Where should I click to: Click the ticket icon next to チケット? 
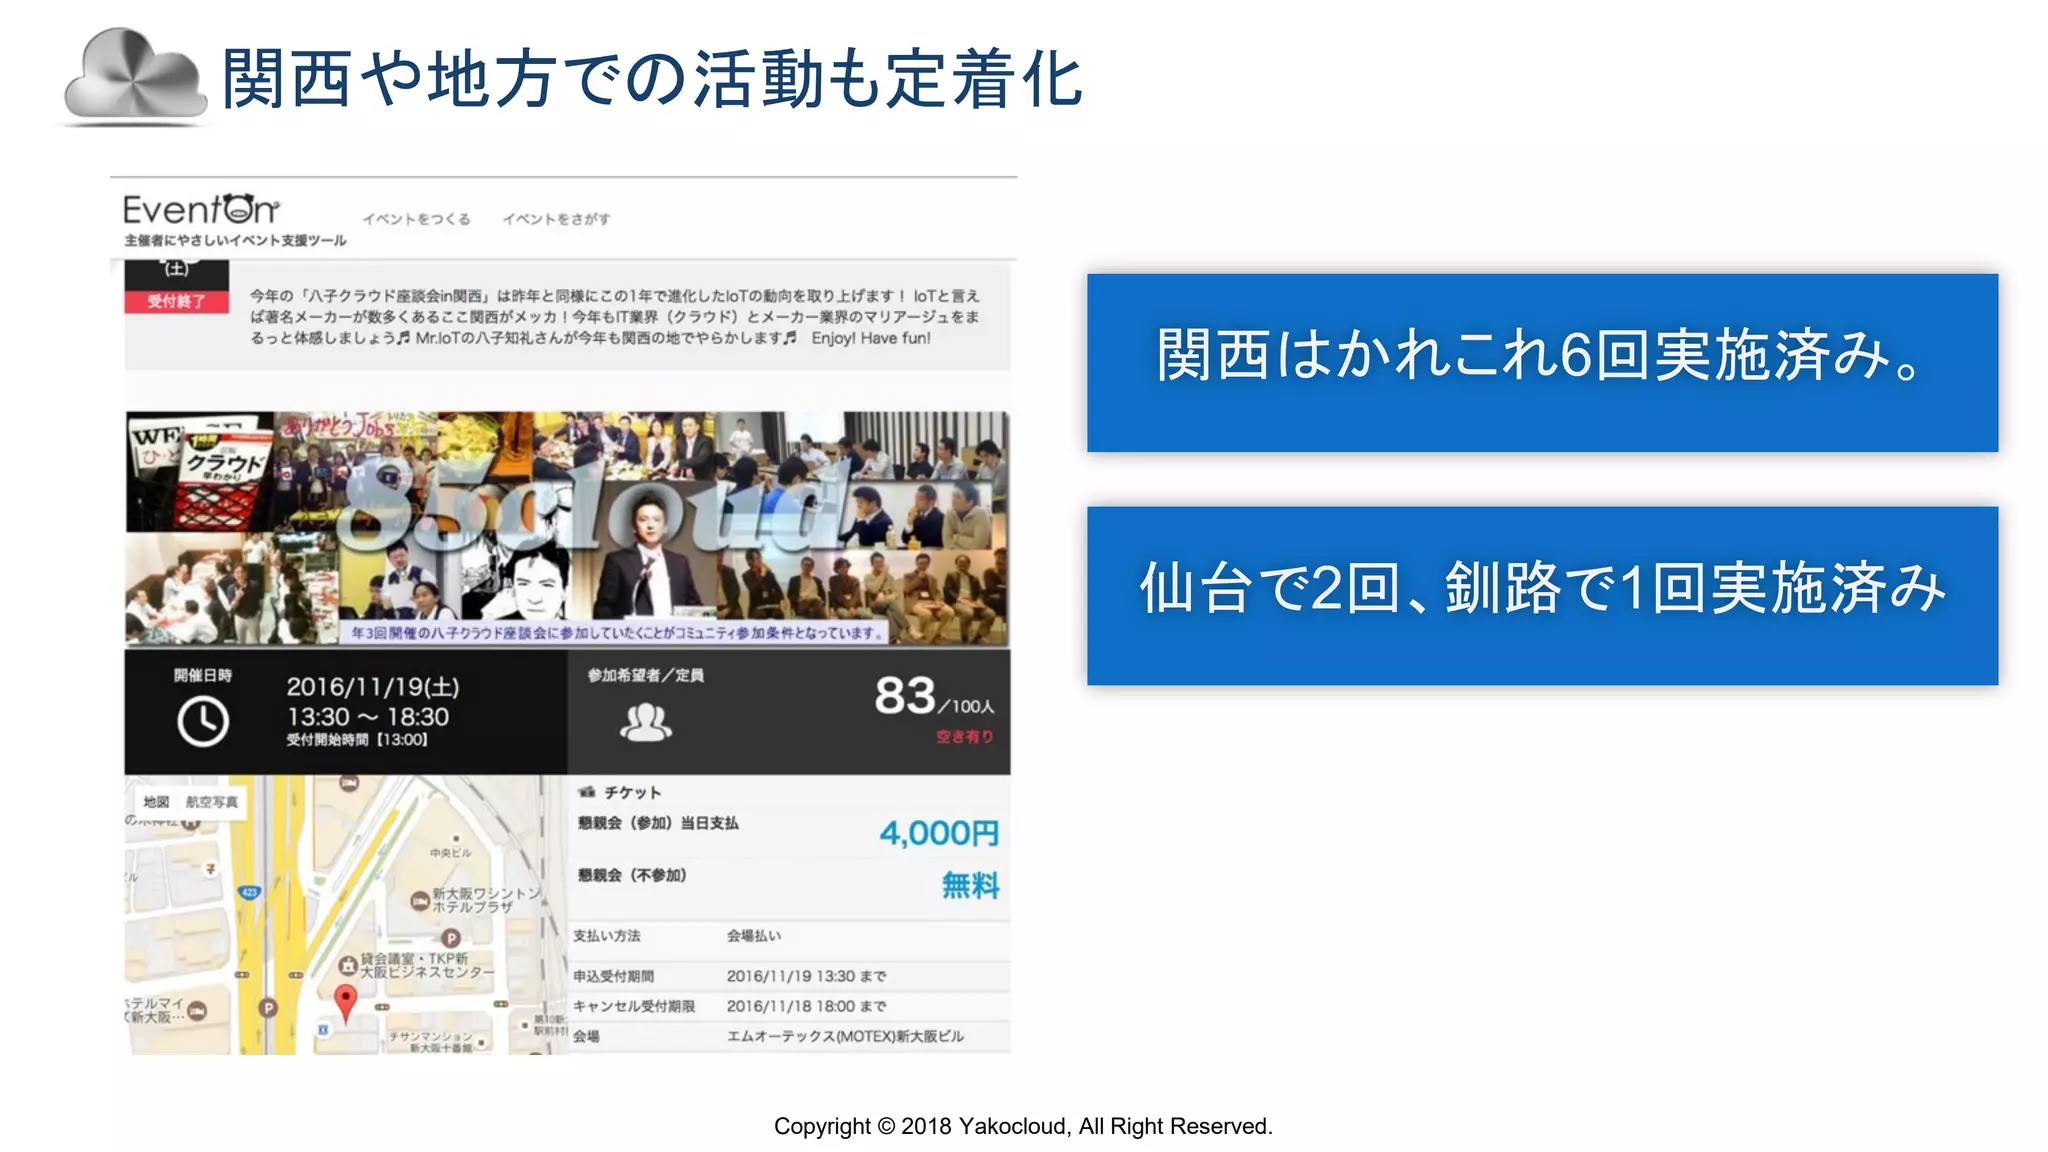pos(587,792)
